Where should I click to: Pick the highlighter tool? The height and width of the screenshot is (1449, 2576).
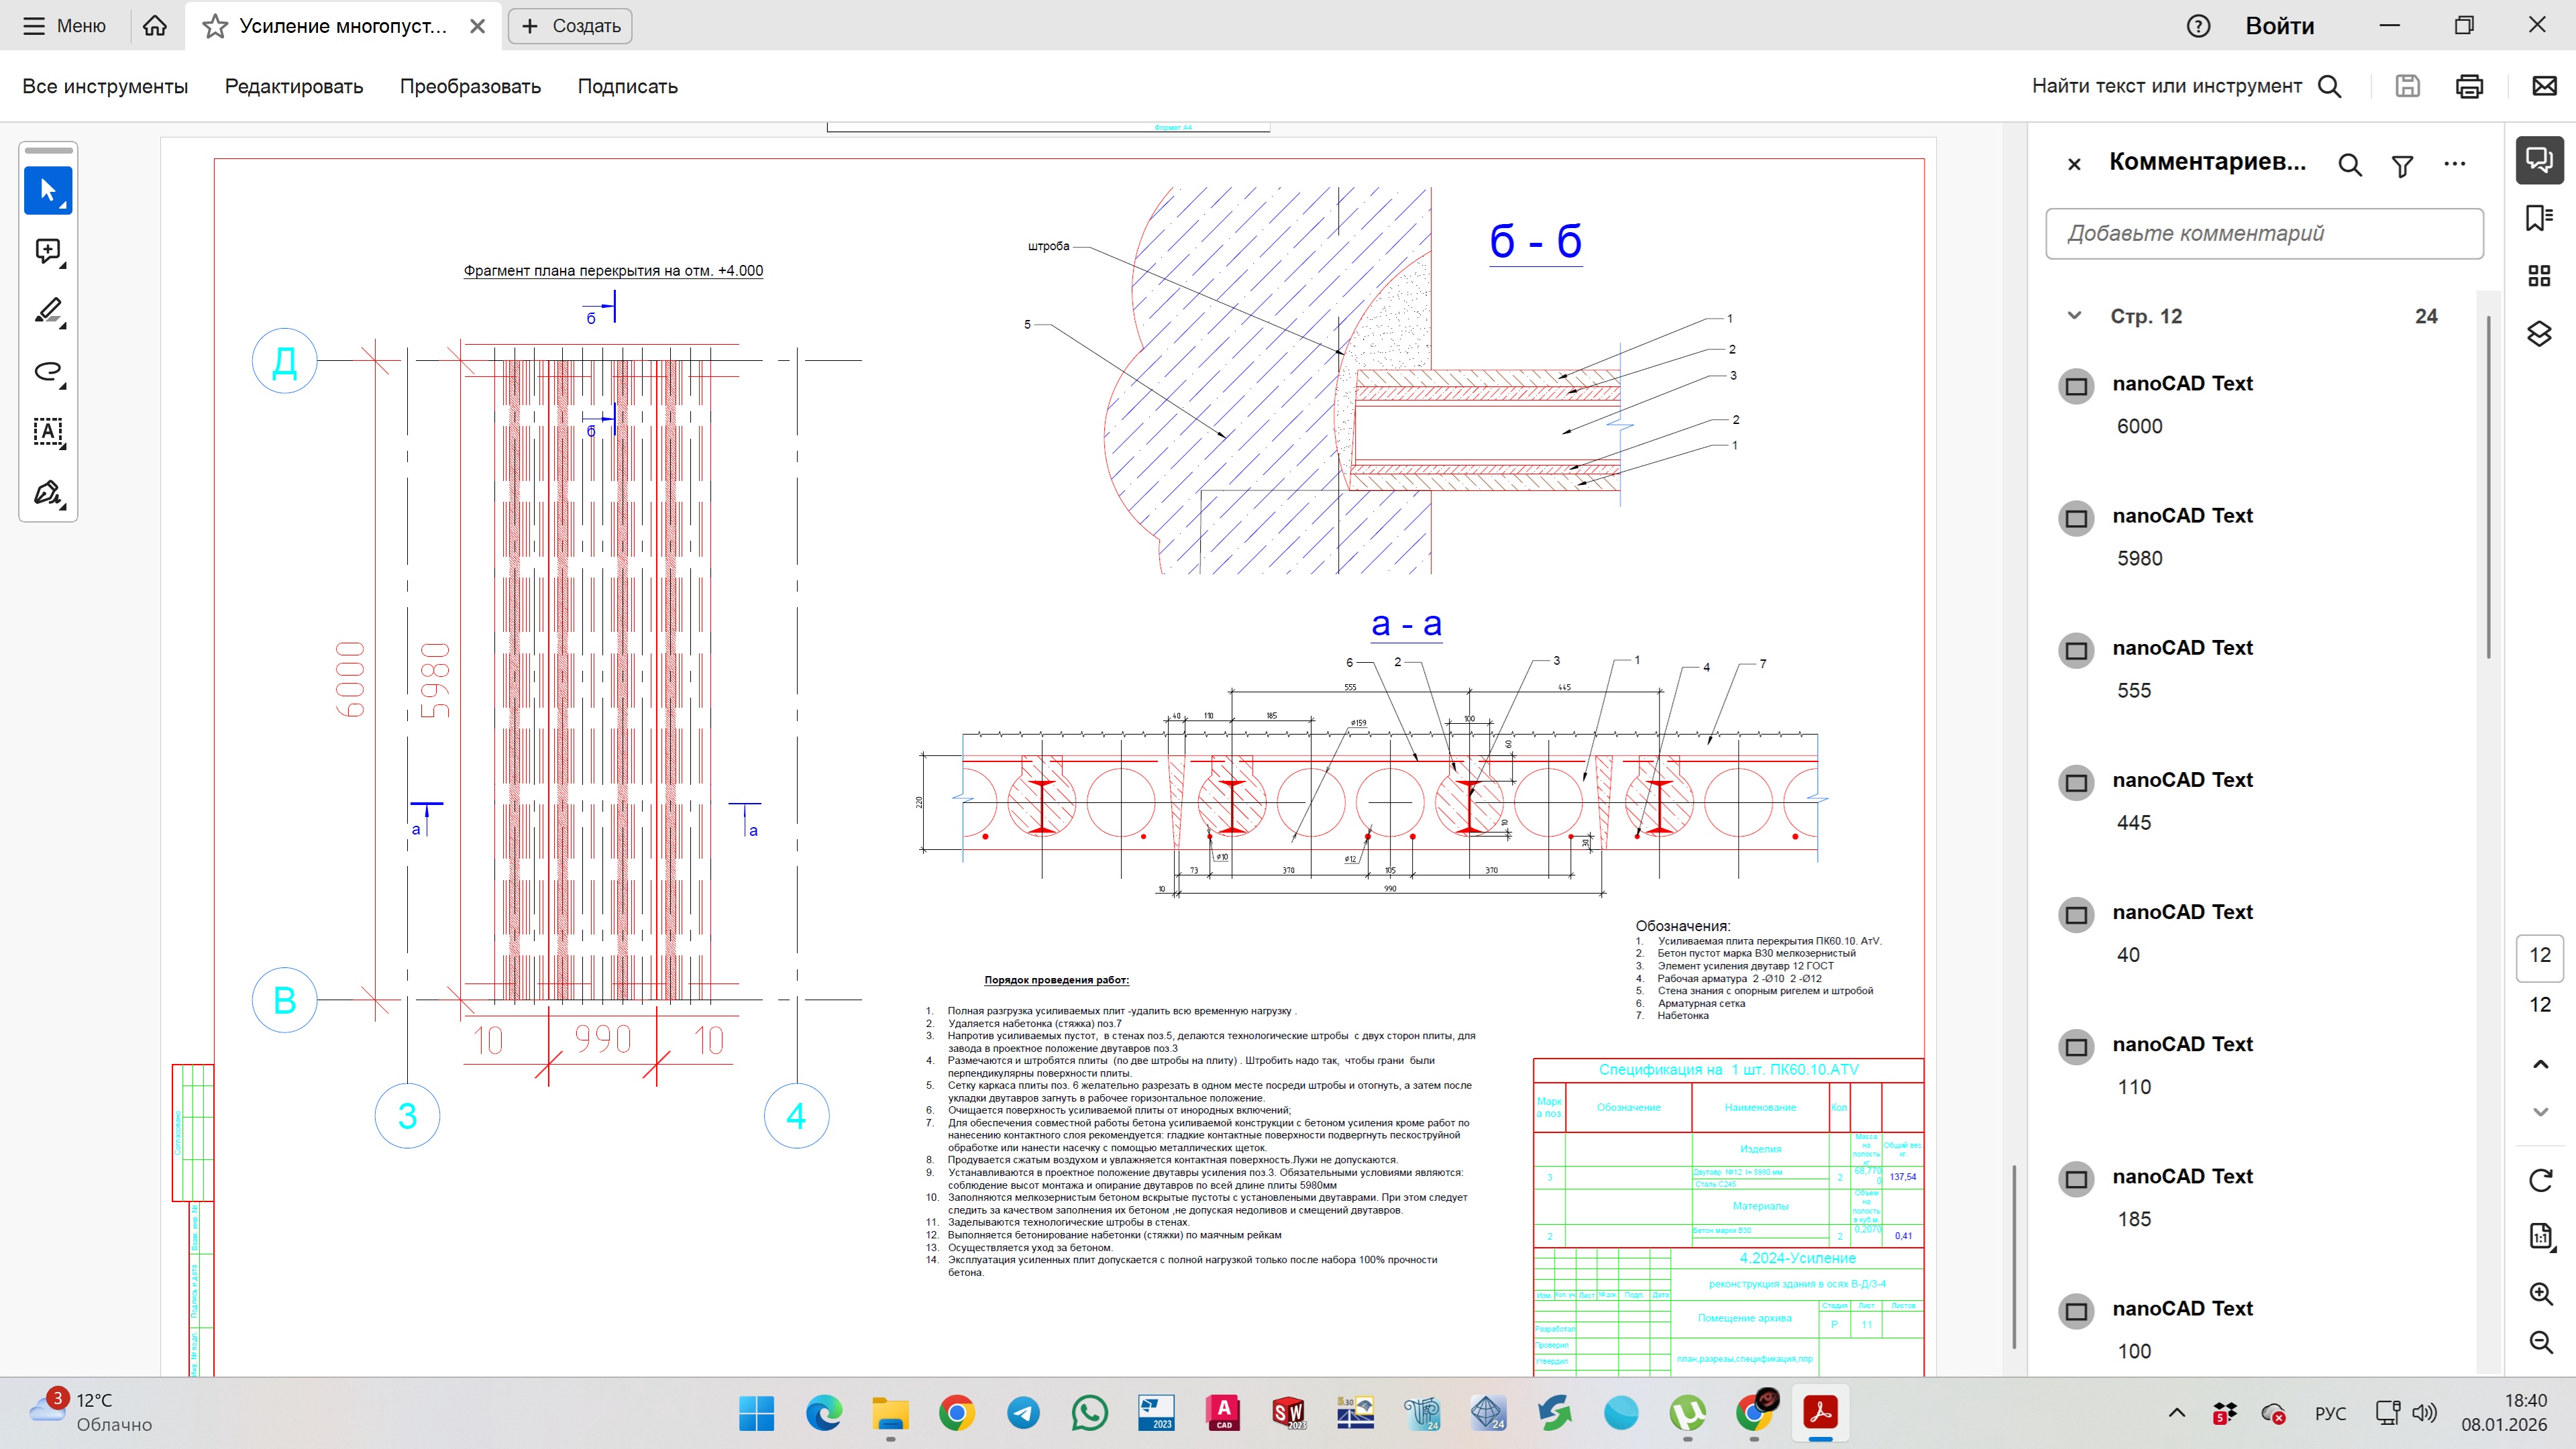(x=48, y=311)
